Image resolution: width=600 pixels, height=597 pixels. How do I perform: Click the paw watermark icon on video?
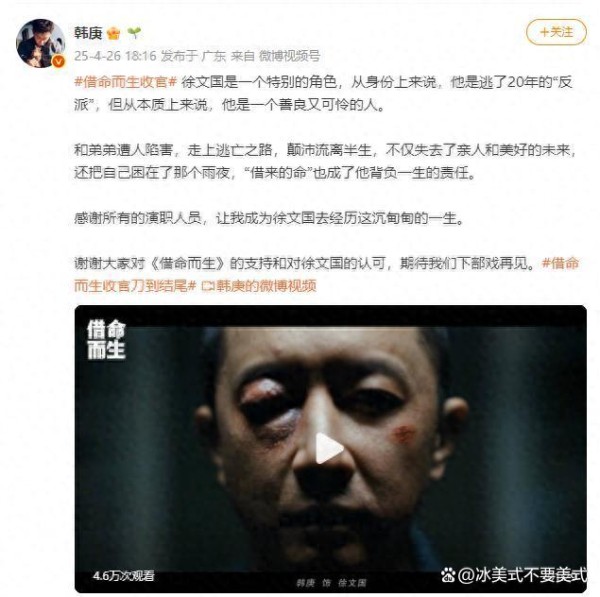tap(448, 574)
